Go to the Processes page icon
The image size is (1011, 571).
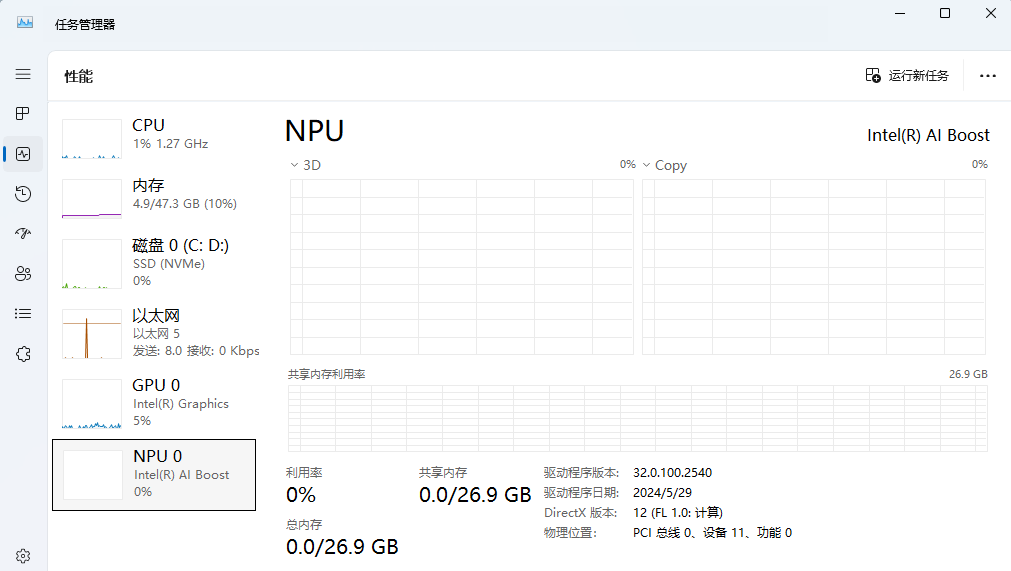[x=23, y=114]
